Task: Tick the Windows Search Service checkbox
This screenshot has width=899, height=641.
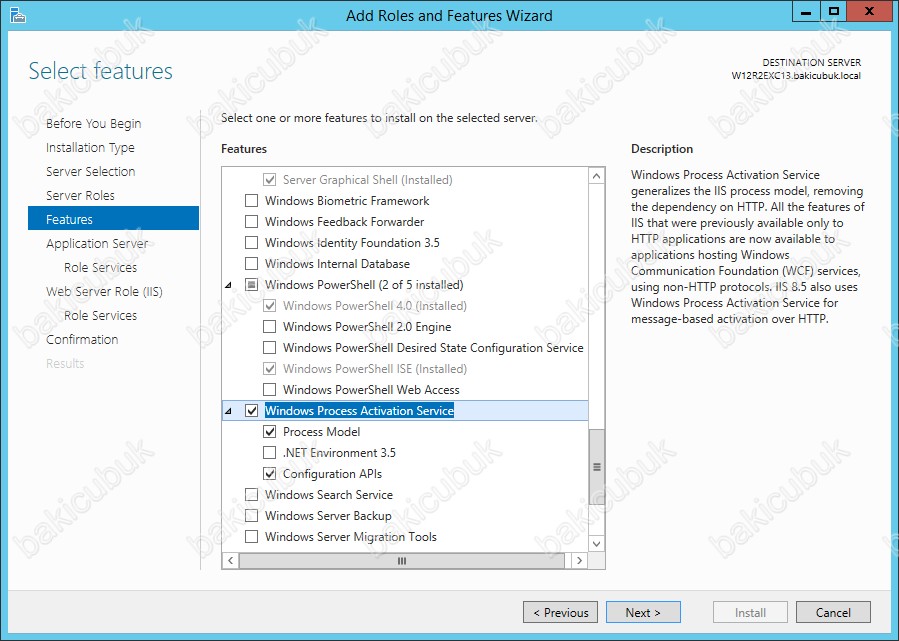Action: [x=251, y=495]
